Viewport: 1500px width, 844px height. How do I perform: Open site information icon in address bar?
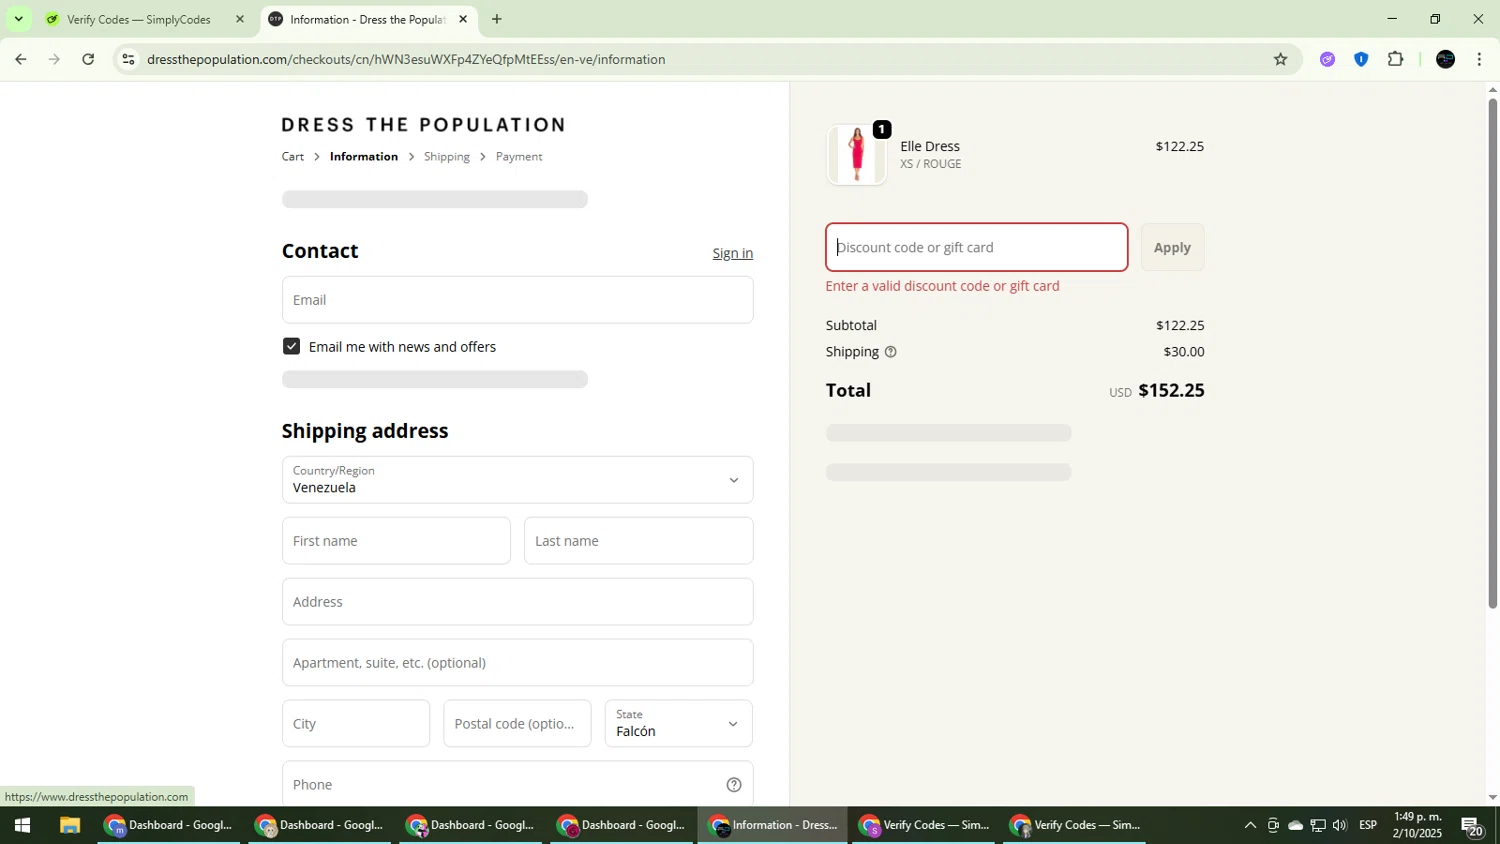(x=128, y=59)
